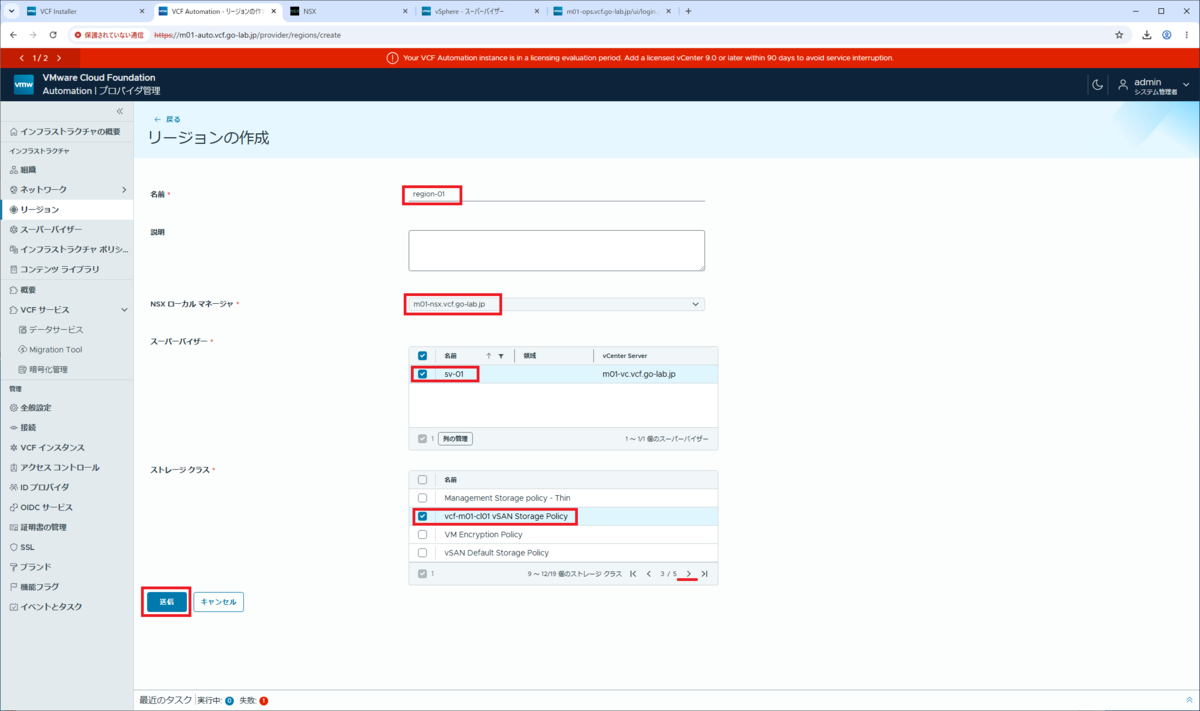Bookmark this page with star icon
The height and width of the screenshot is (711, 1200).
tap(1119, 34)
